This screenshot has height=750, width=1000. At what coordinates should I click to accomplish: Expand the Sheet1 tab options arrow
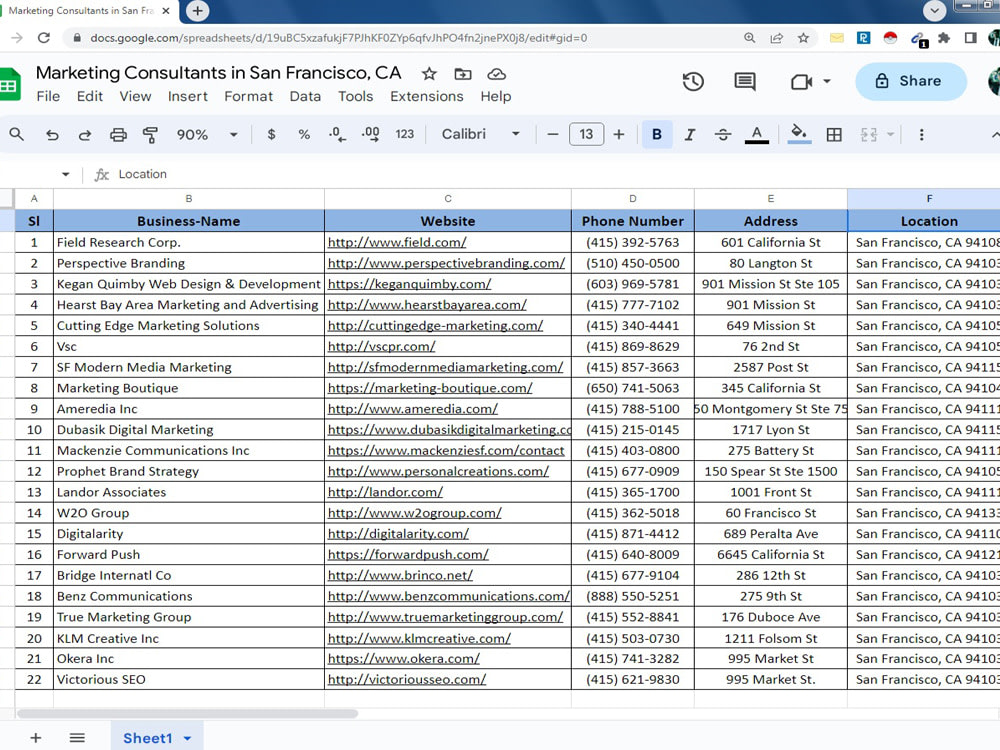point(188,739)
